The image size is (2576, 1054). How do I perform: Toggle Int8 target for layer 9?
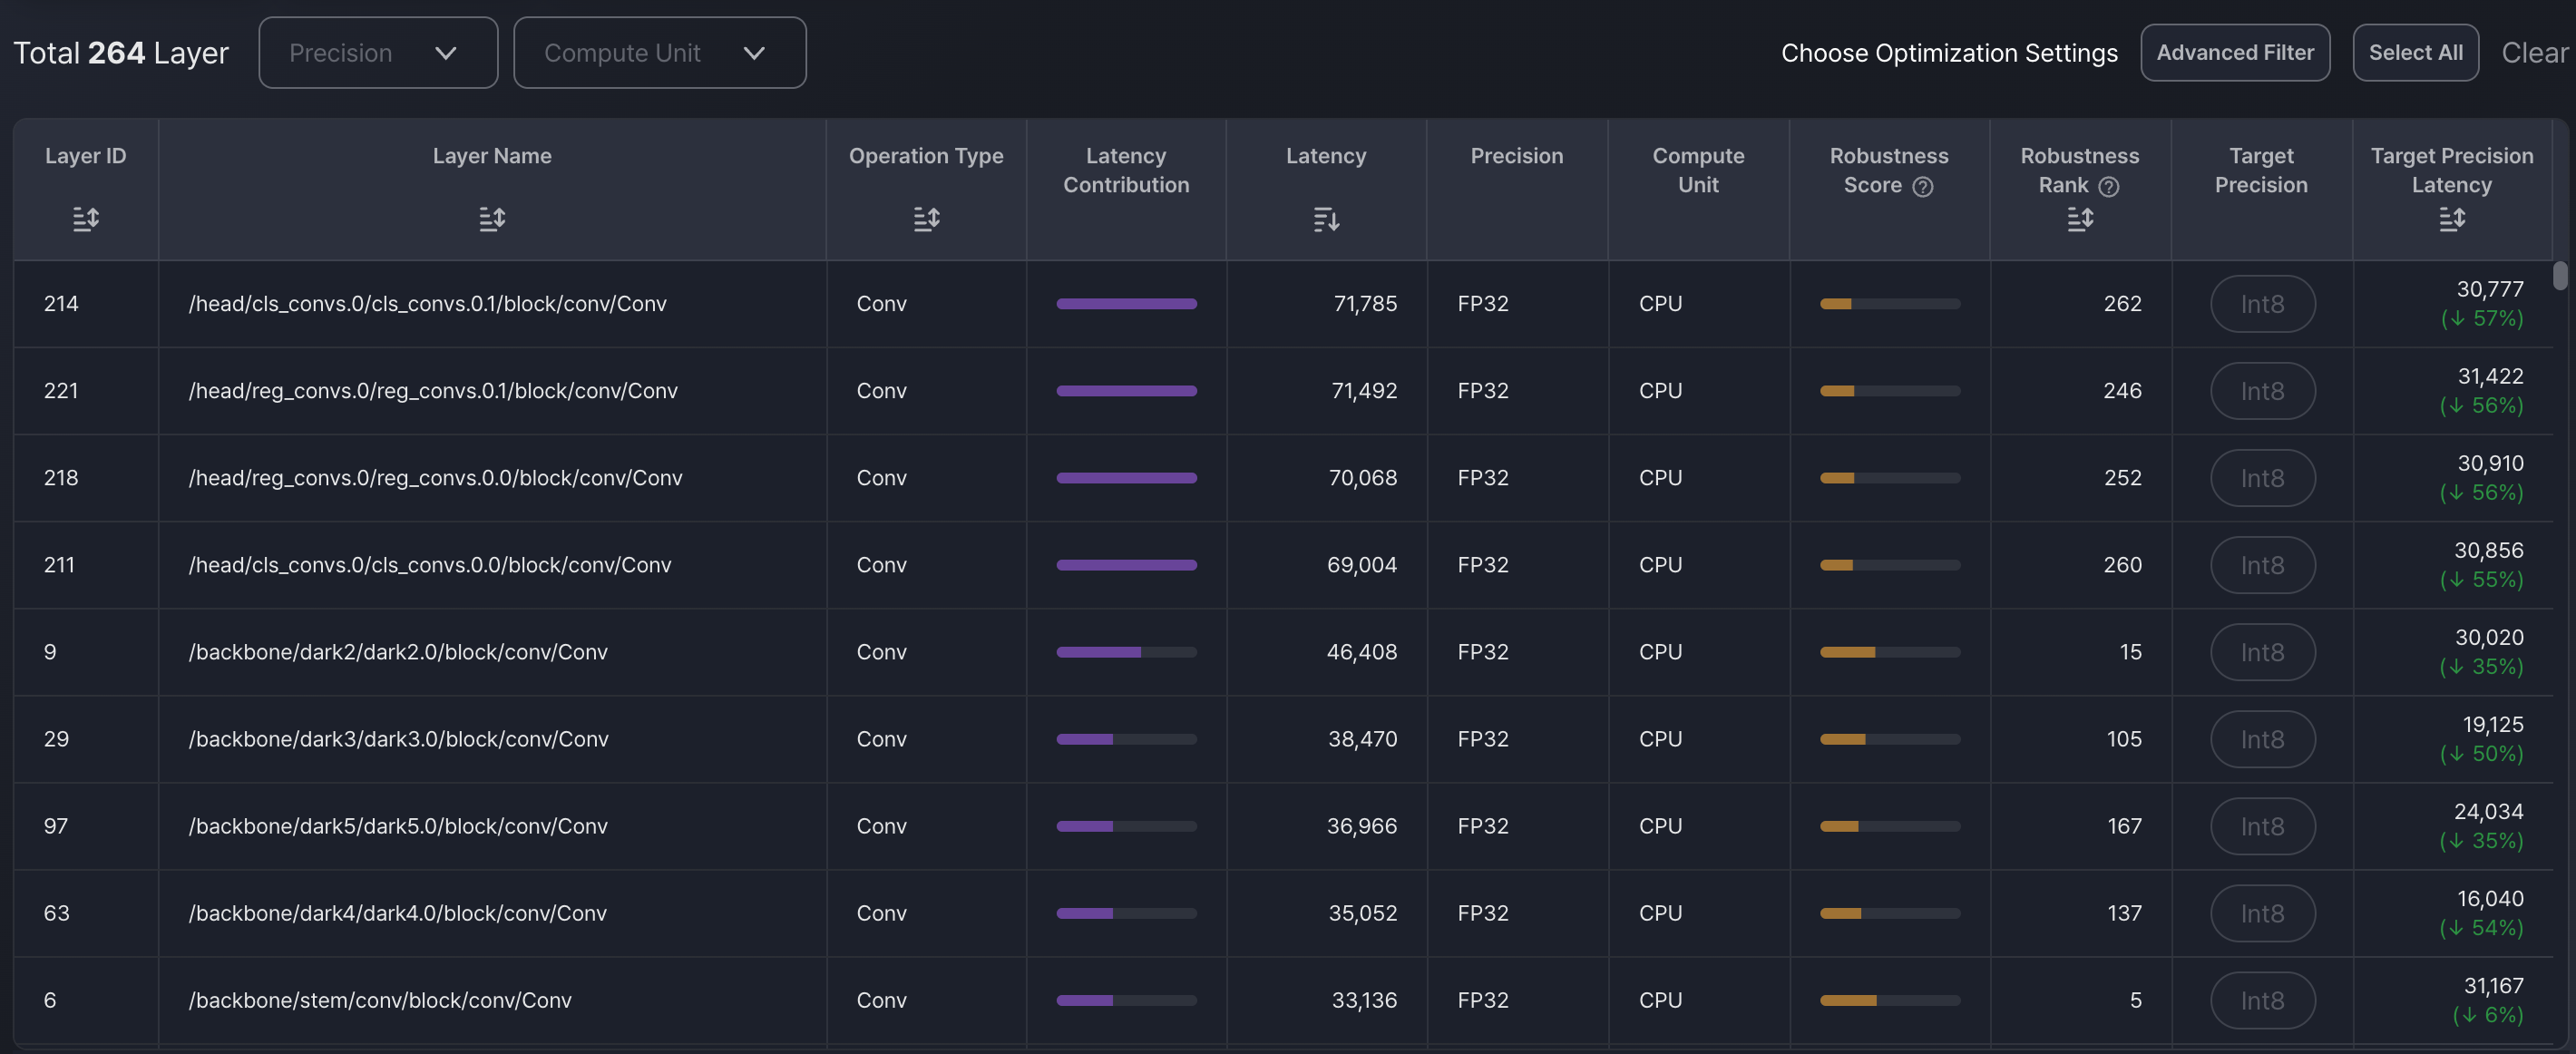[x=2261, y=652]
